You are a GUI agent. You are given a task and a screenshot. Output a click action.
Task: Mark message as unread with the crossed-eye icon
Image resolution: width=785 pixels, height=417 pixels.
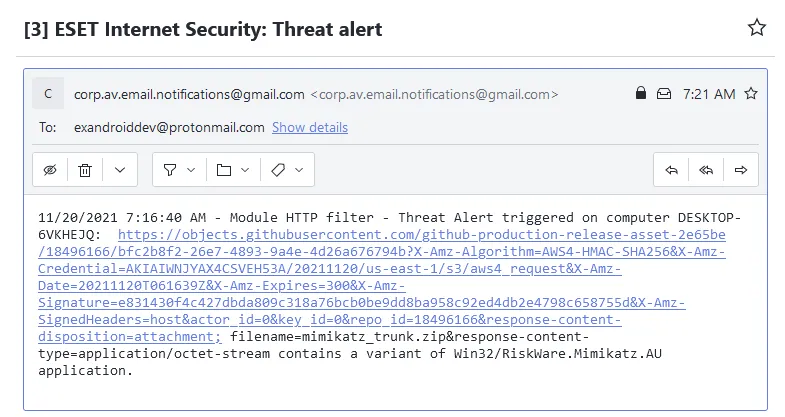pos(50,170)
